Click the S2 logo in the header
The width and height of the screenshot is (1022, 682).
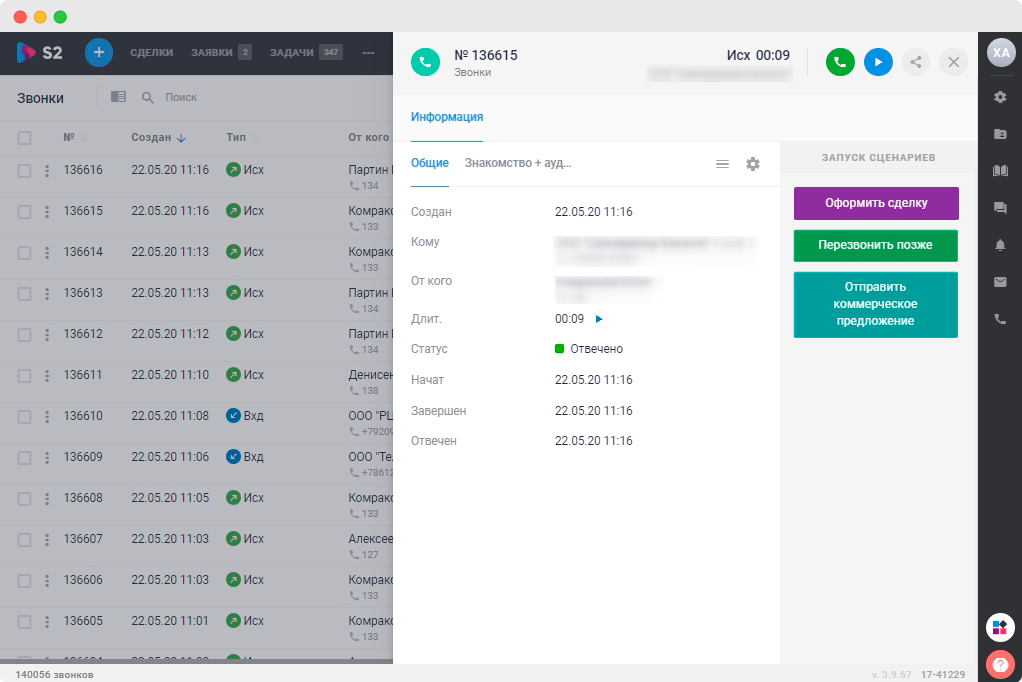click(39, 53)
